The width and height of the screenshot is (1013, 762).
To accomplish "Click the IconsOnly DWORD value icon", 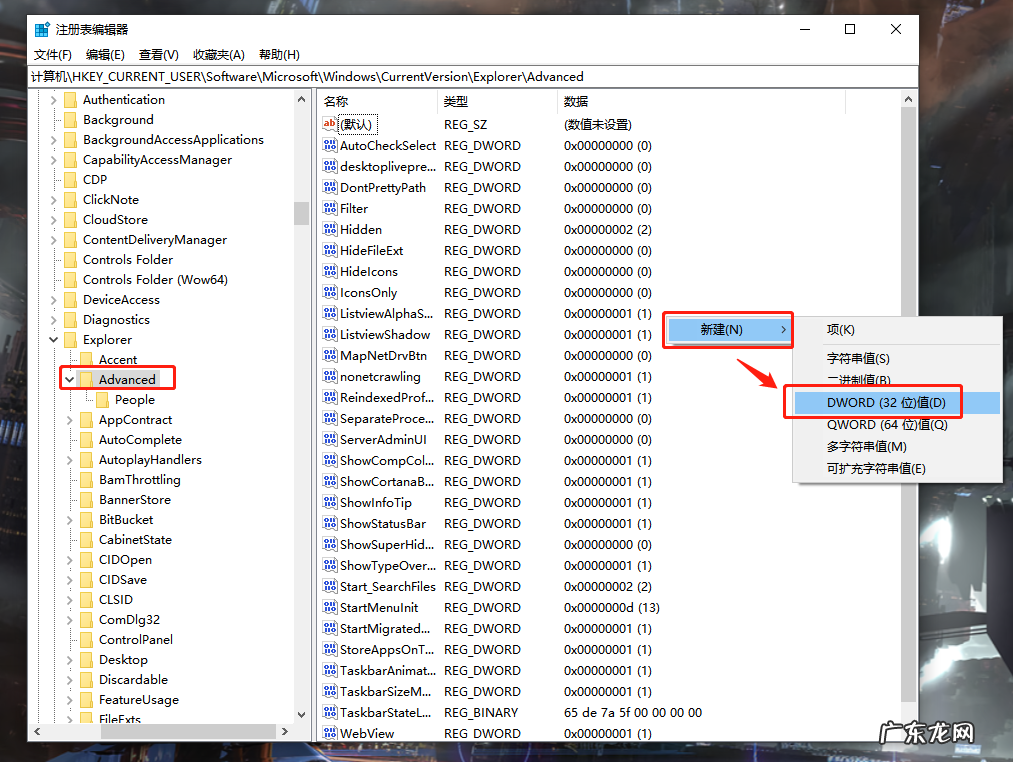I will coord(329,292).
